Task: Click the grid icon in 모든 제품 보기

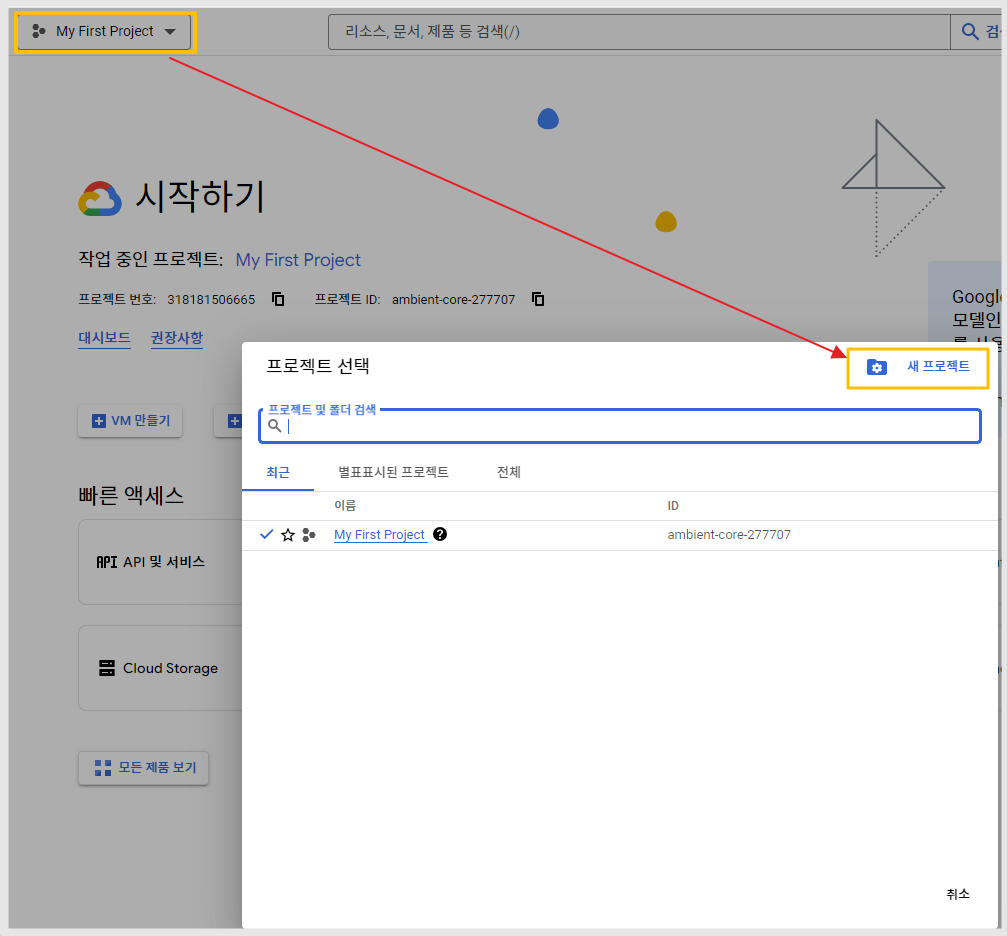Action: click(103, 768)
